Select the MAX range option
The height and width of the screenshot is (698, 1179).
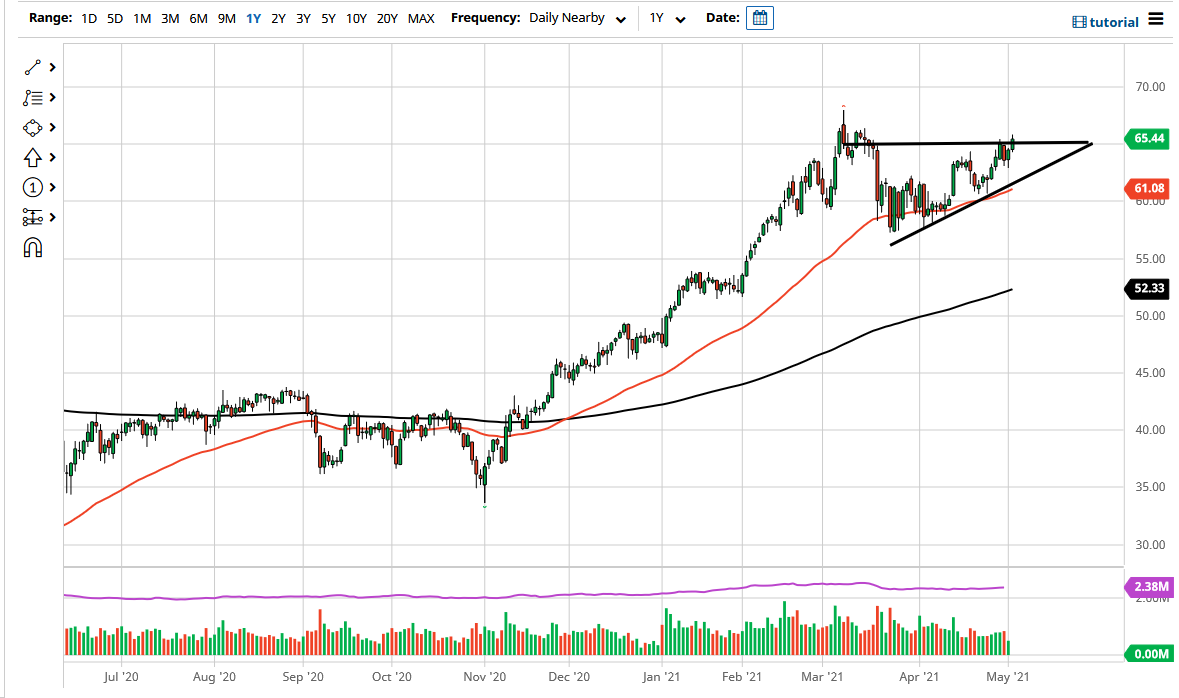422,18
